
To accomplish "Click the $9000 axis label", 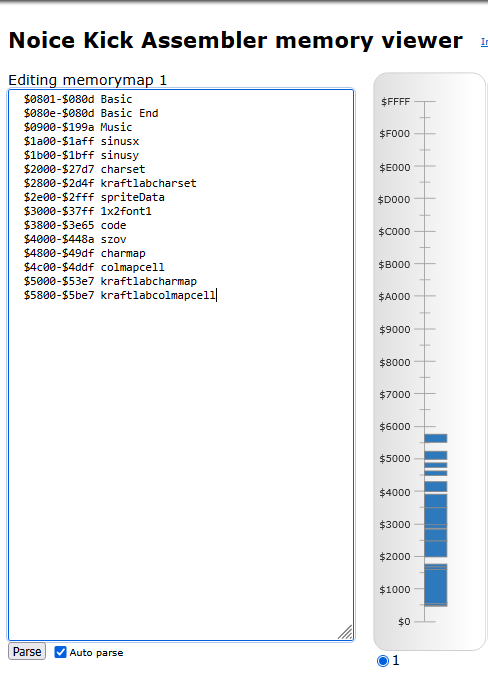I will coord(394,329).
